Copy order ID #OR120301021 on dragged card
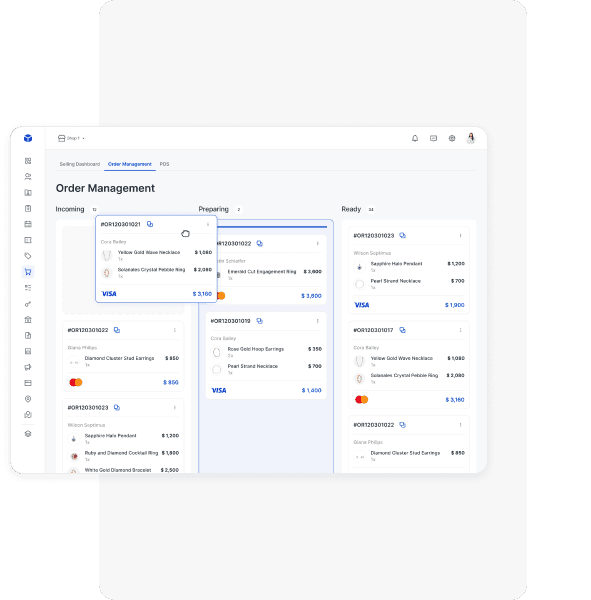591x600 pixels. pos(150,224)
